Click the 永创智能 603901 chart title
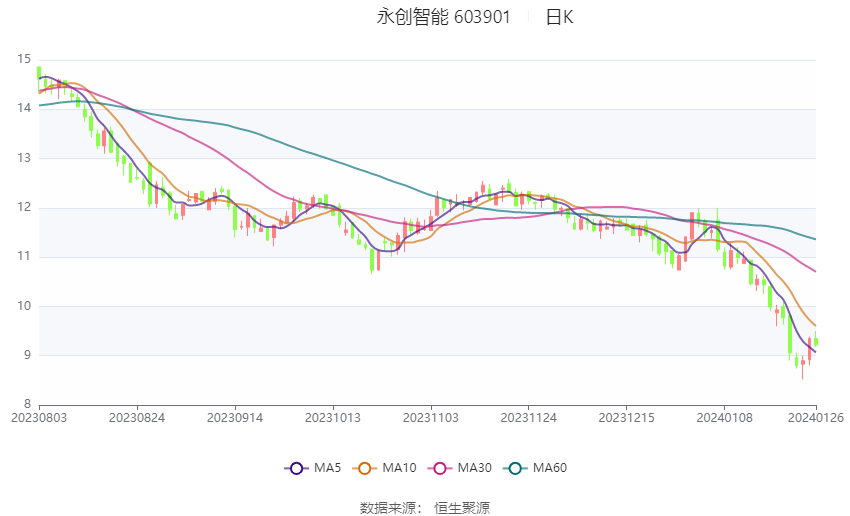The height and width of the screenshot is (516, 850). pyautogui.click(x=443, y=17)
